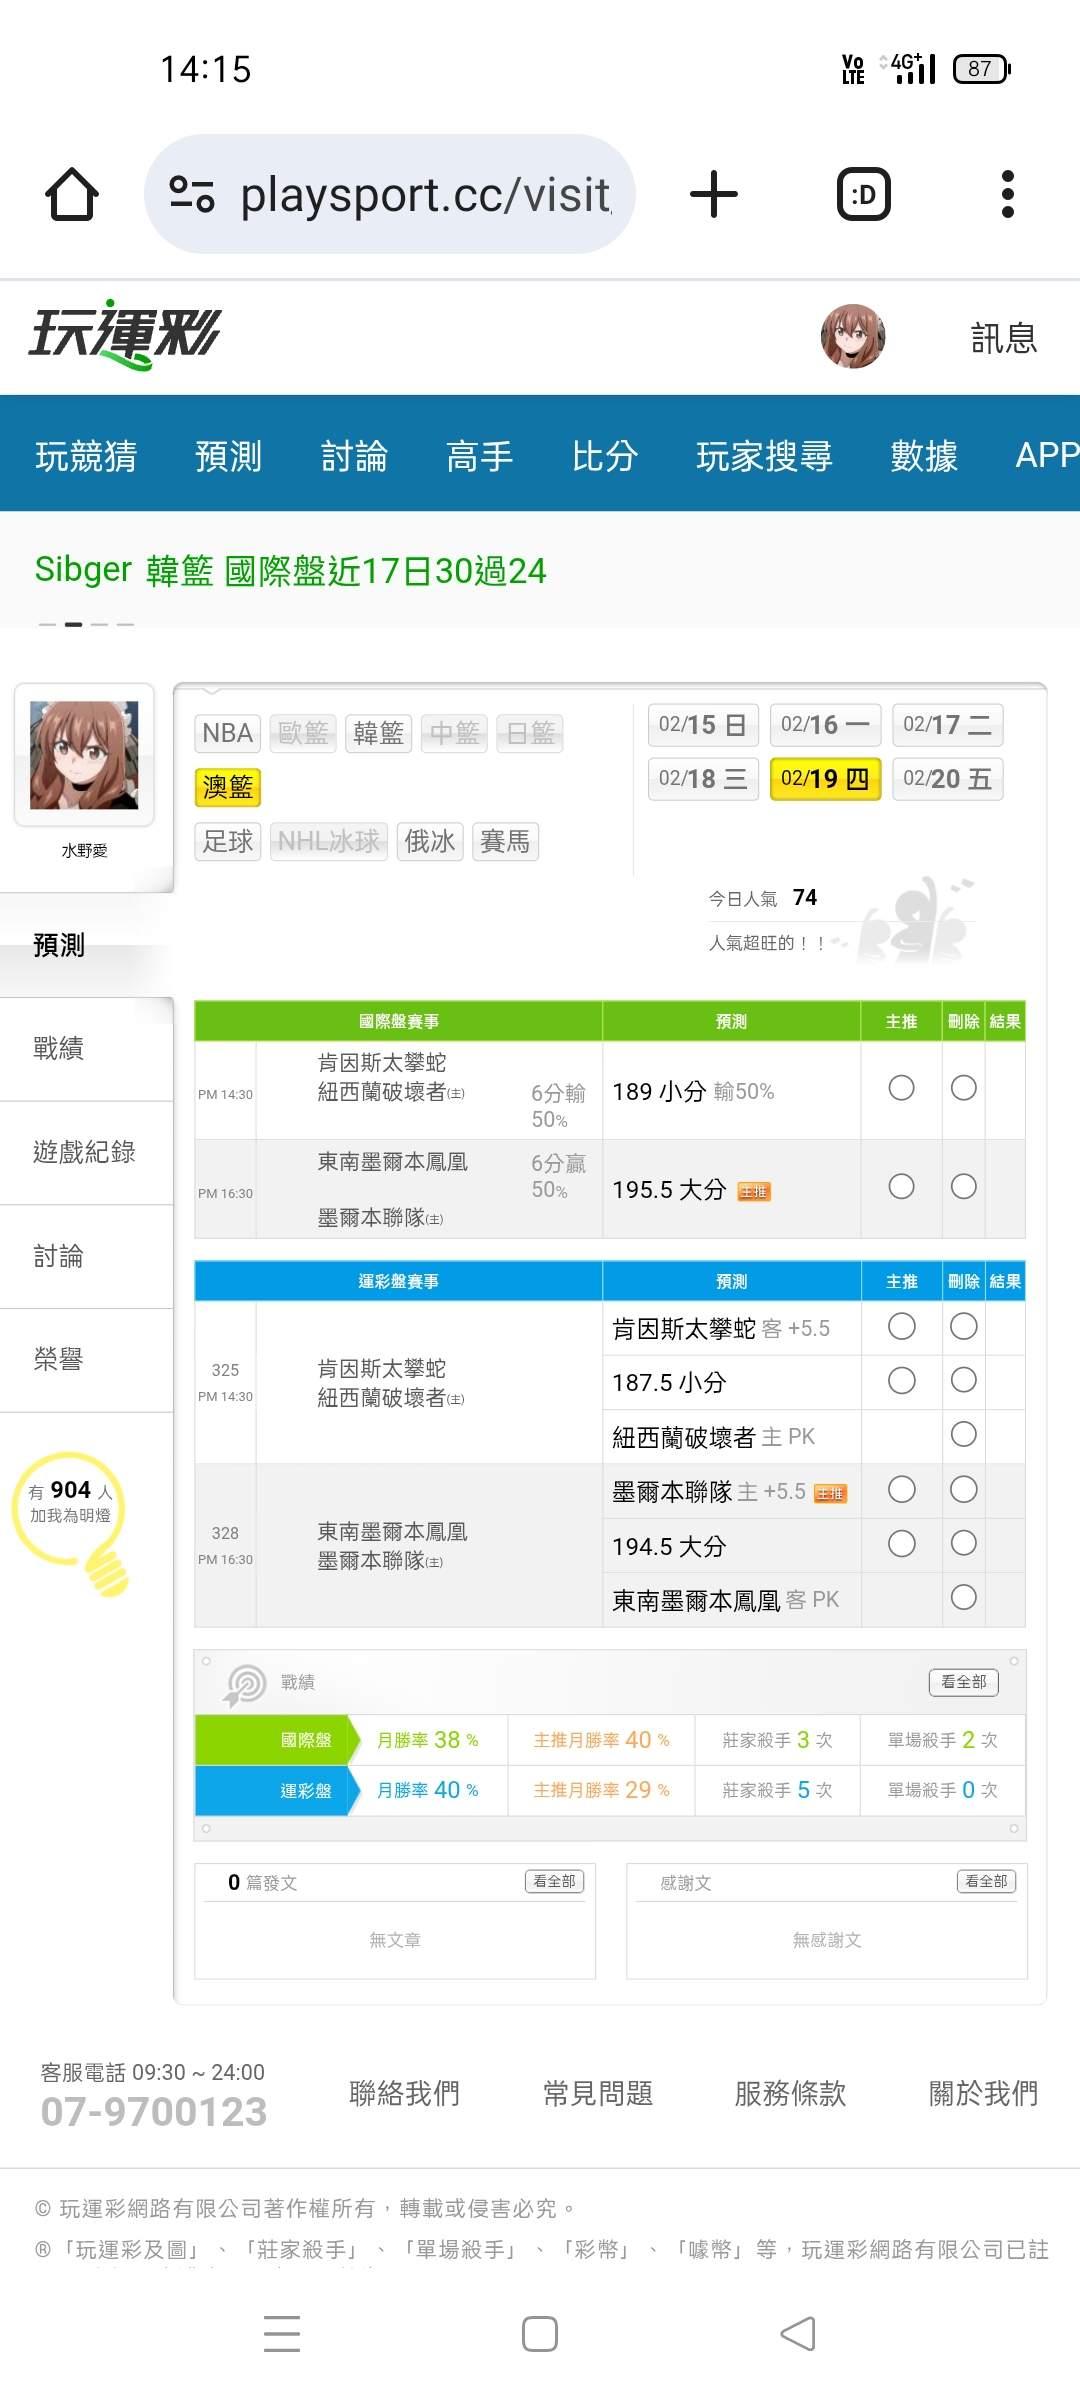Click the 07-9700123 phone number
This screenshot has height=2400, width=1080.
[154, 2111]
